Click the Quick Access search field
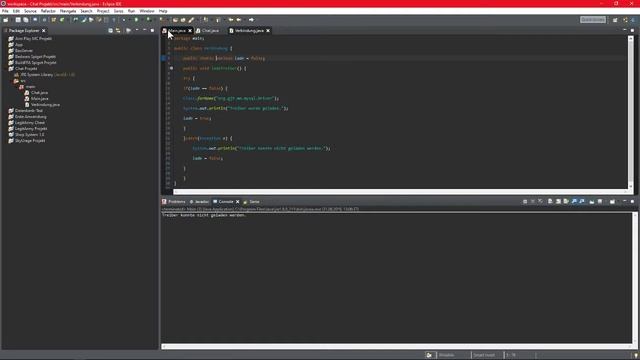Viewport: 640px width, 360px height. (x=593, y=20)
